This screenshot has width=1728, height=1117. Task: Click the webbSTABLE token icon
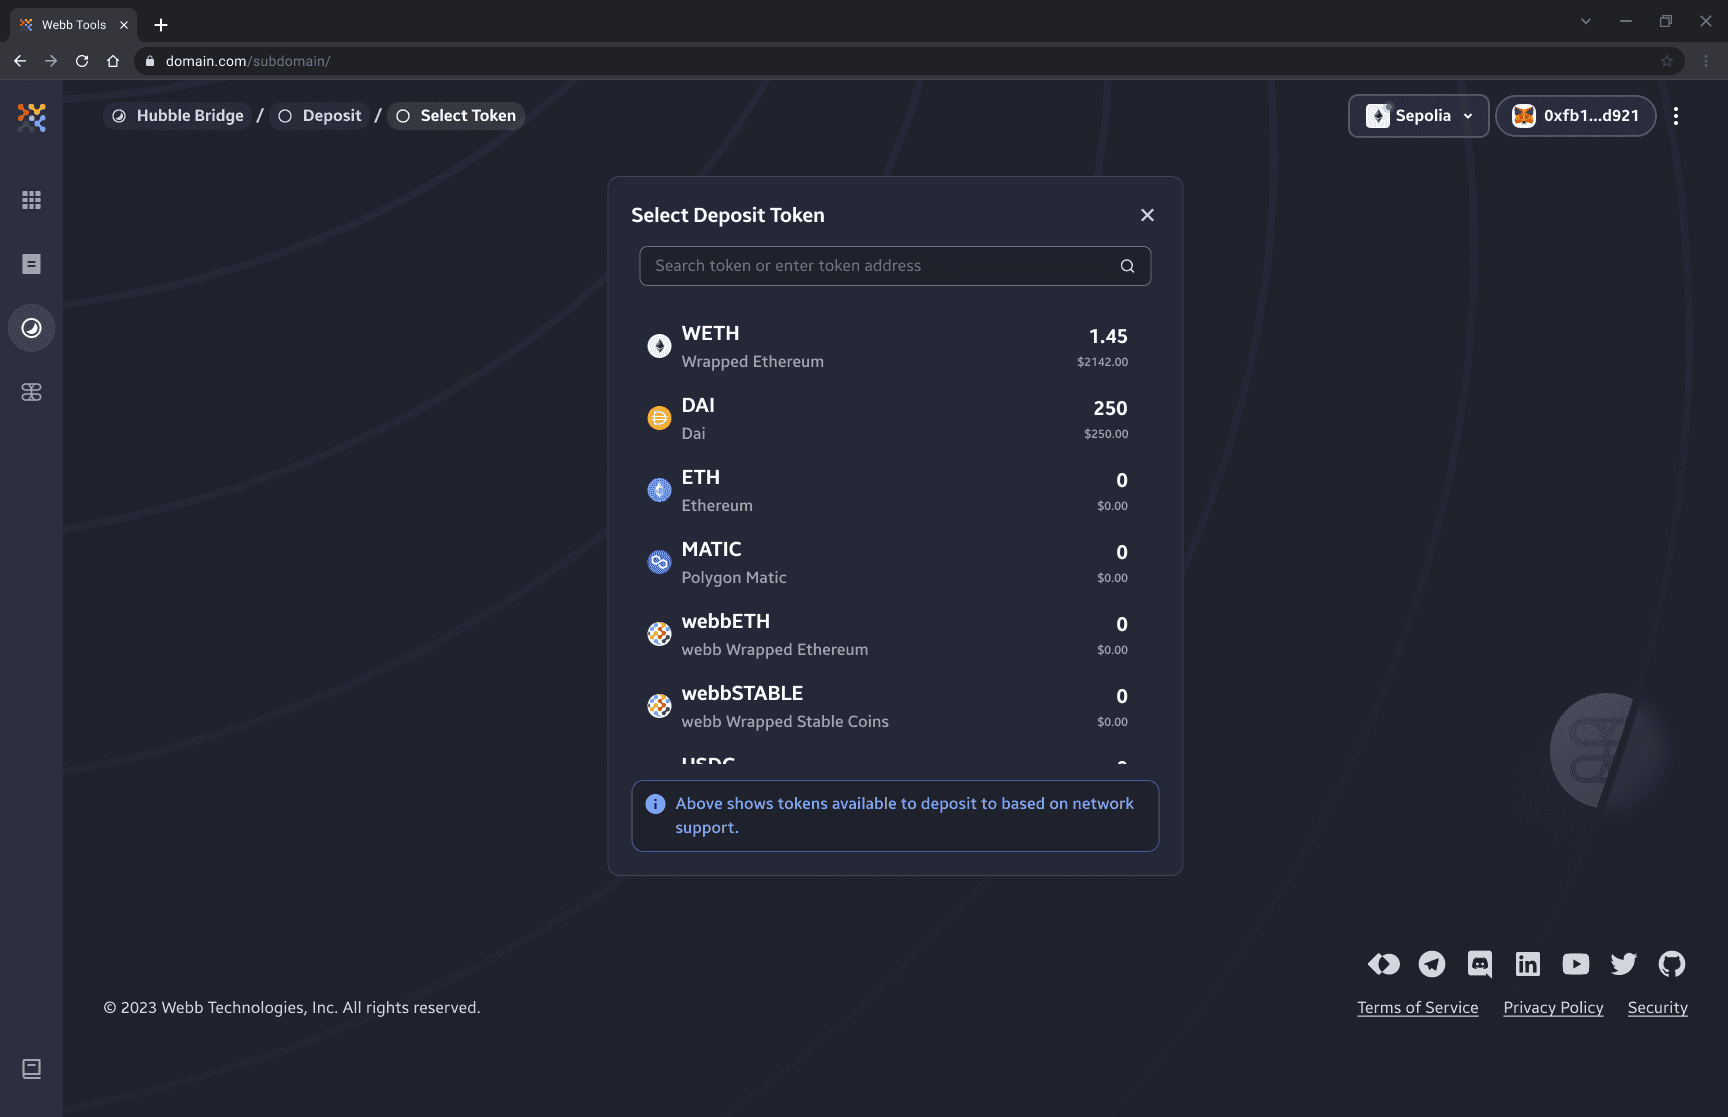point(659,706)
